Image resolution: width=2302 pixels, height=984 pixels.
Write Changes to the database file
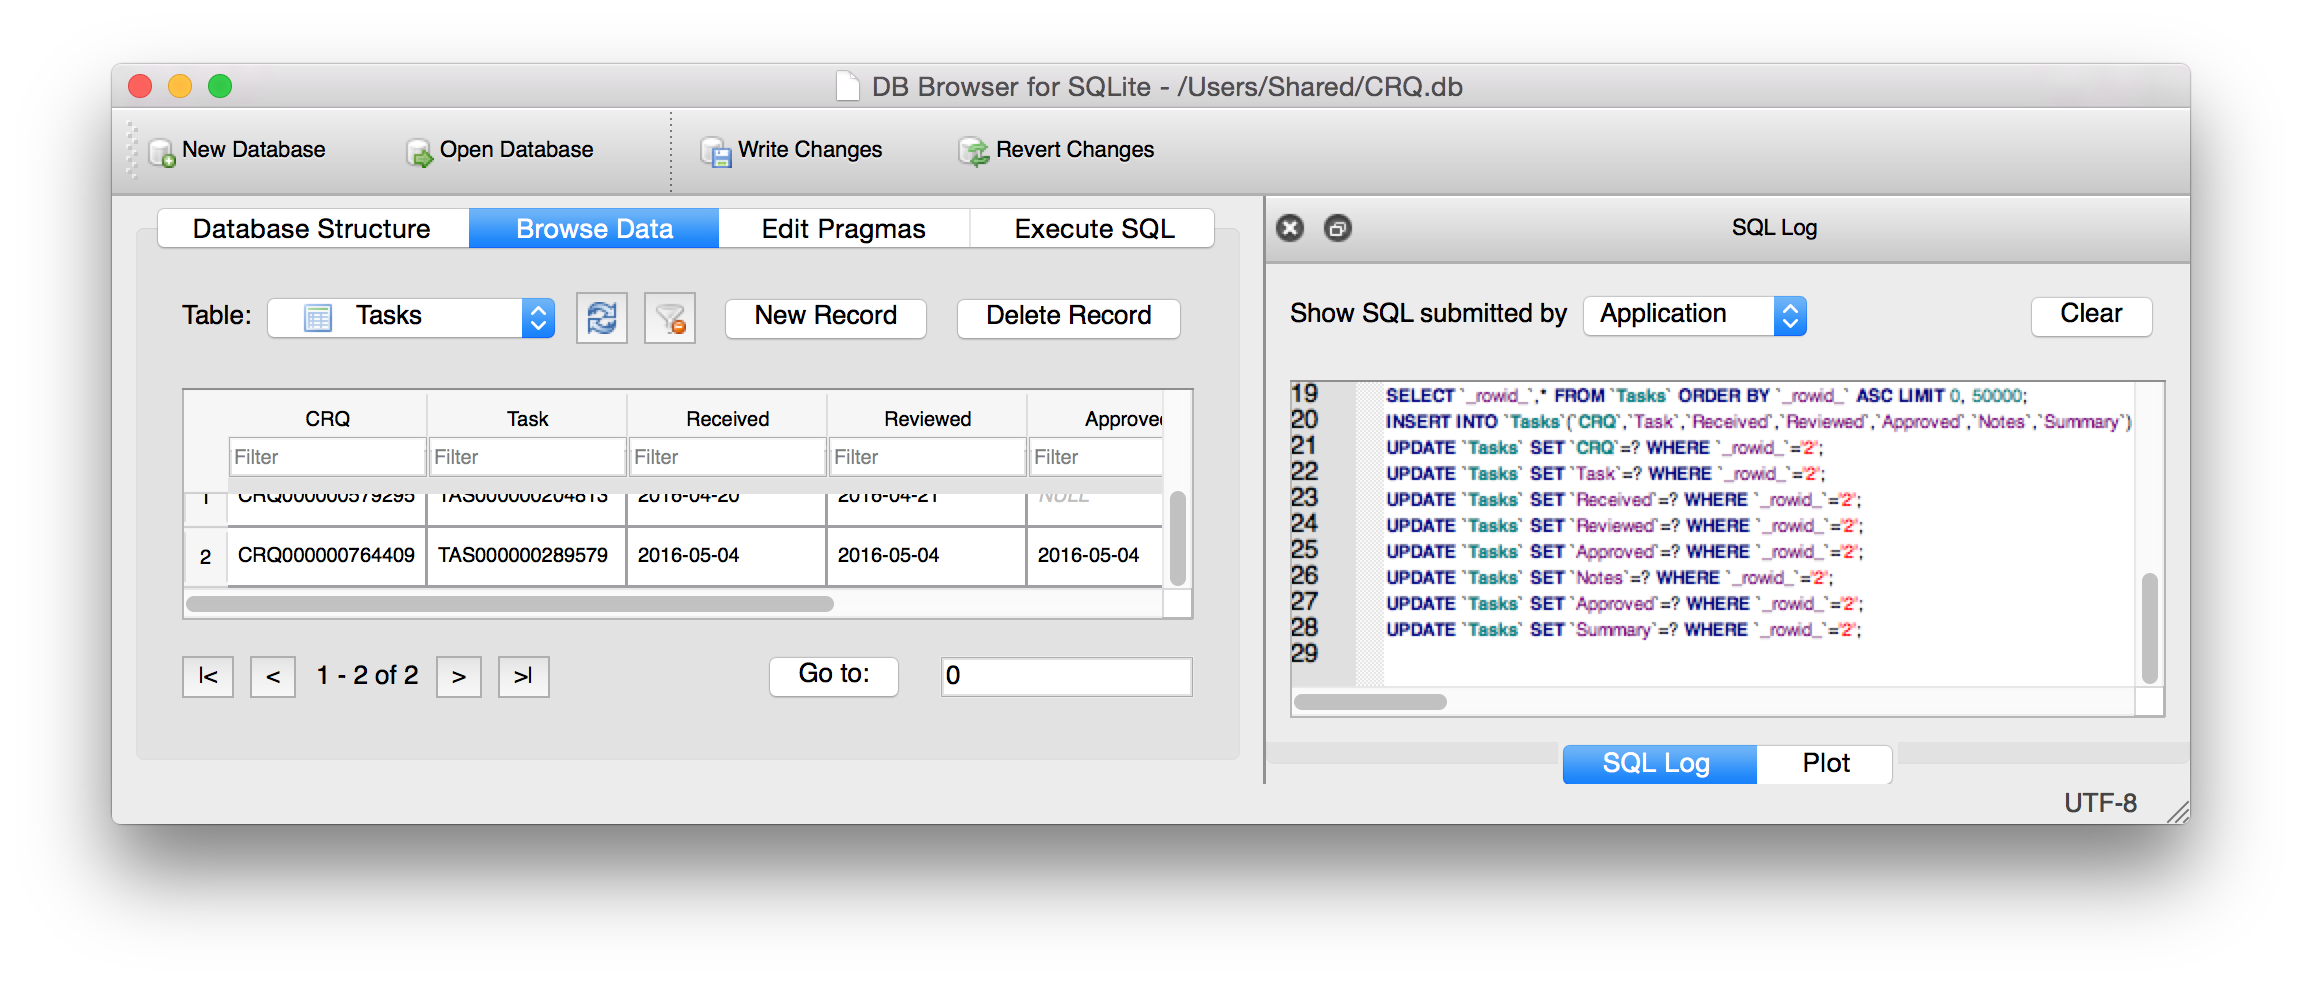pyautogui.click(x=794, y=149)
